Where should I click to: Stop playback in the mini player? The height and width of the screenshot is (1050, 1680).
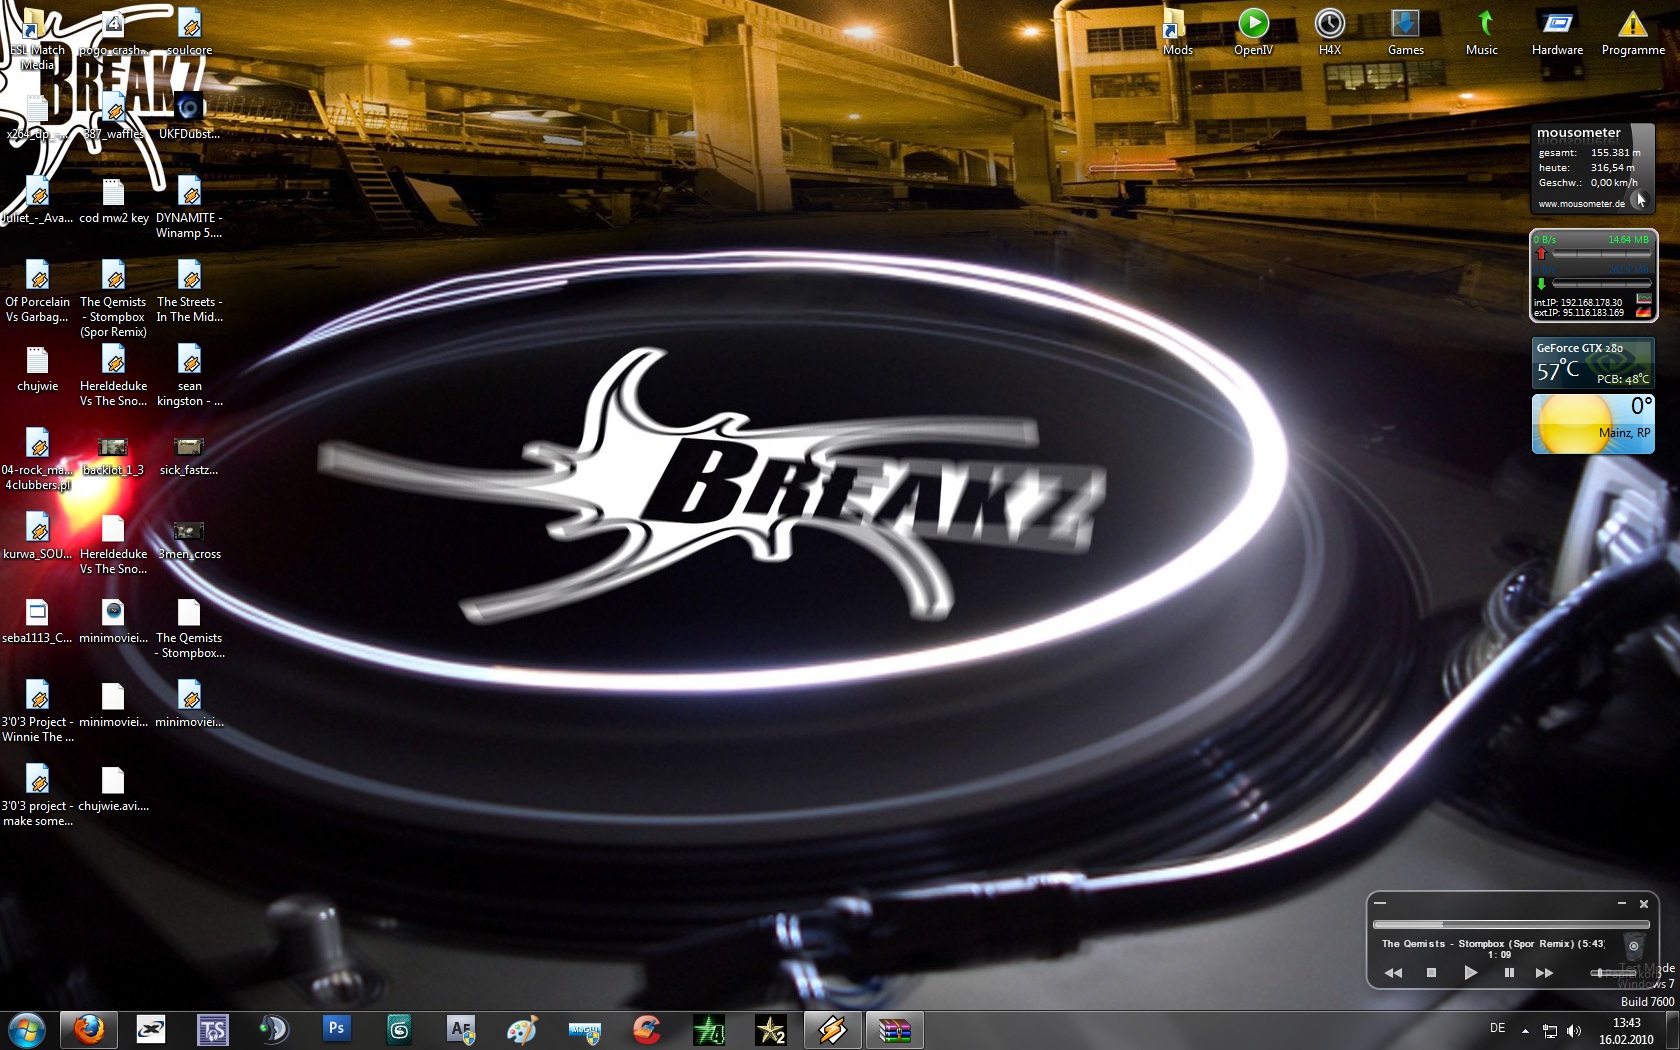pyautogui.click(x=1431, y=973)
